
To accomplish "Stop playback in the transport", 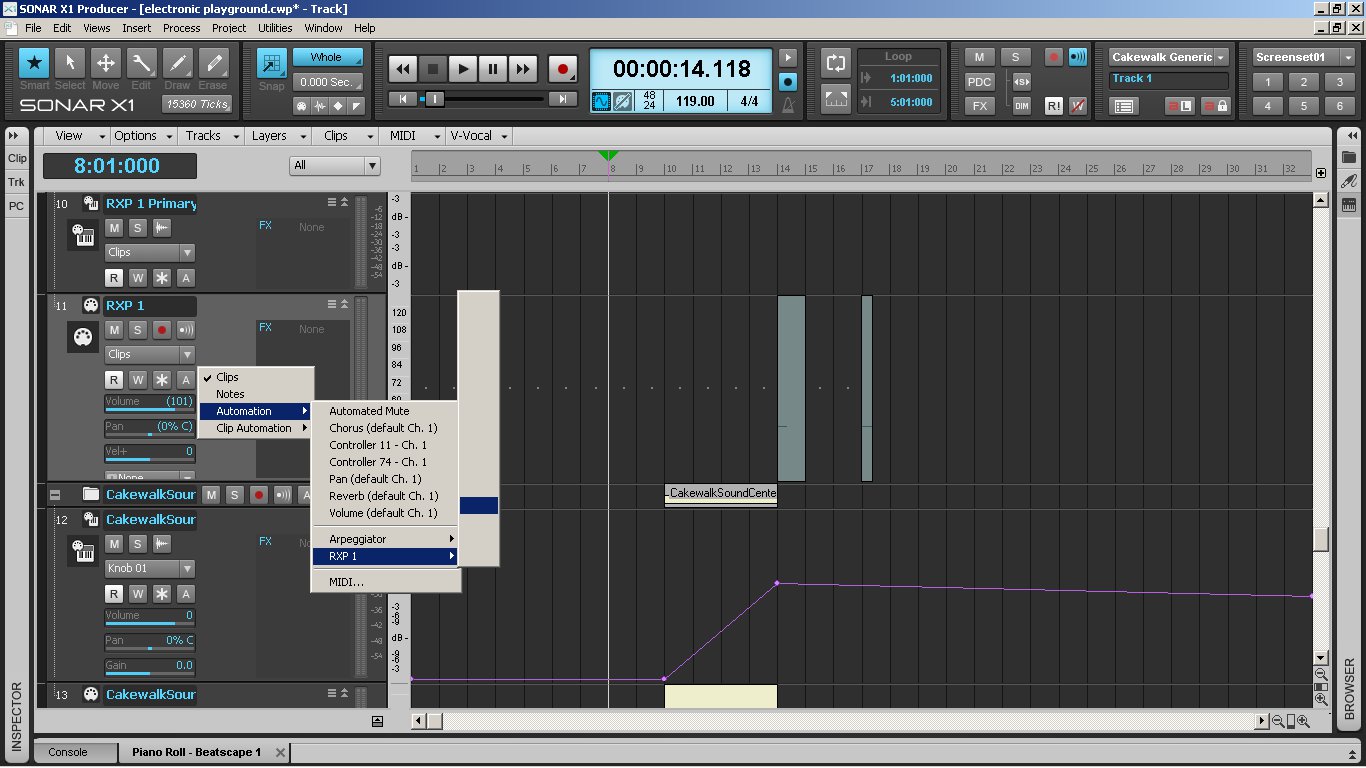I will (x=433, y=69).
